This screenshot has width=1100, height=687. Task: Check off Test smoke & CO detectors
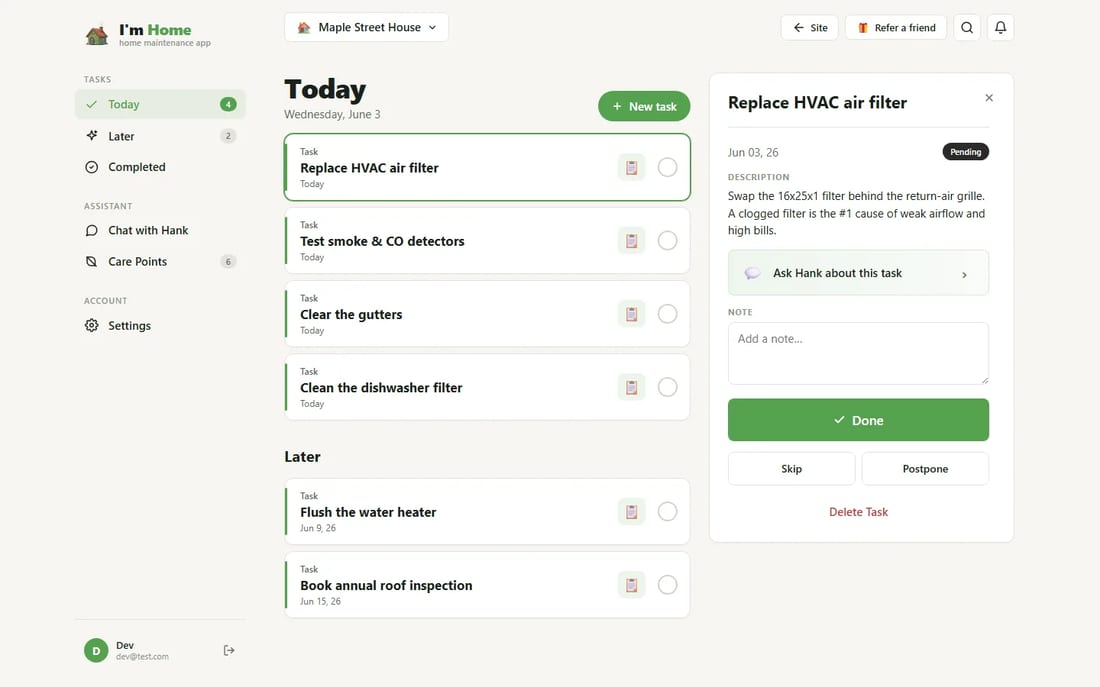point(667,241)
